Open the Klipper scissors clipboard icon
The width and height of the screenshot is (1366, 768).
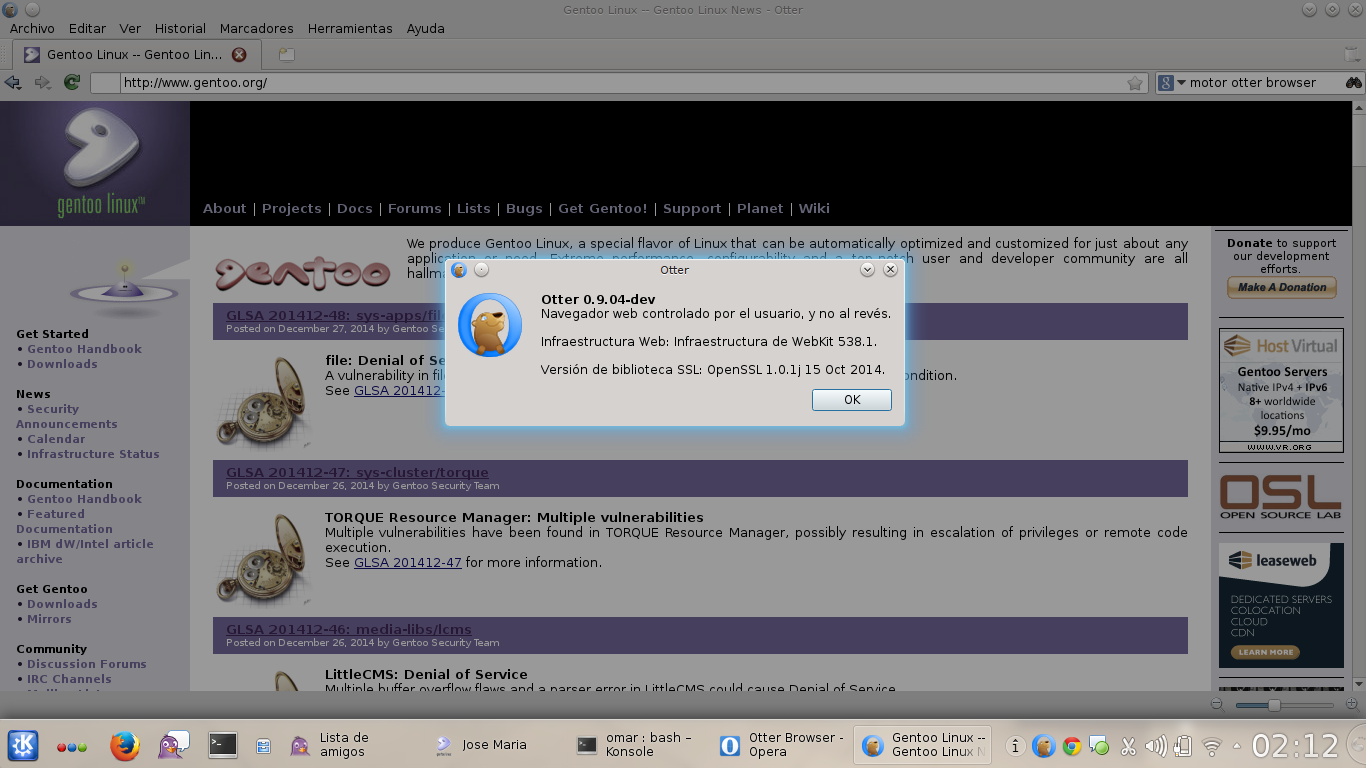pyautogui.click(x=1128, y=746)
